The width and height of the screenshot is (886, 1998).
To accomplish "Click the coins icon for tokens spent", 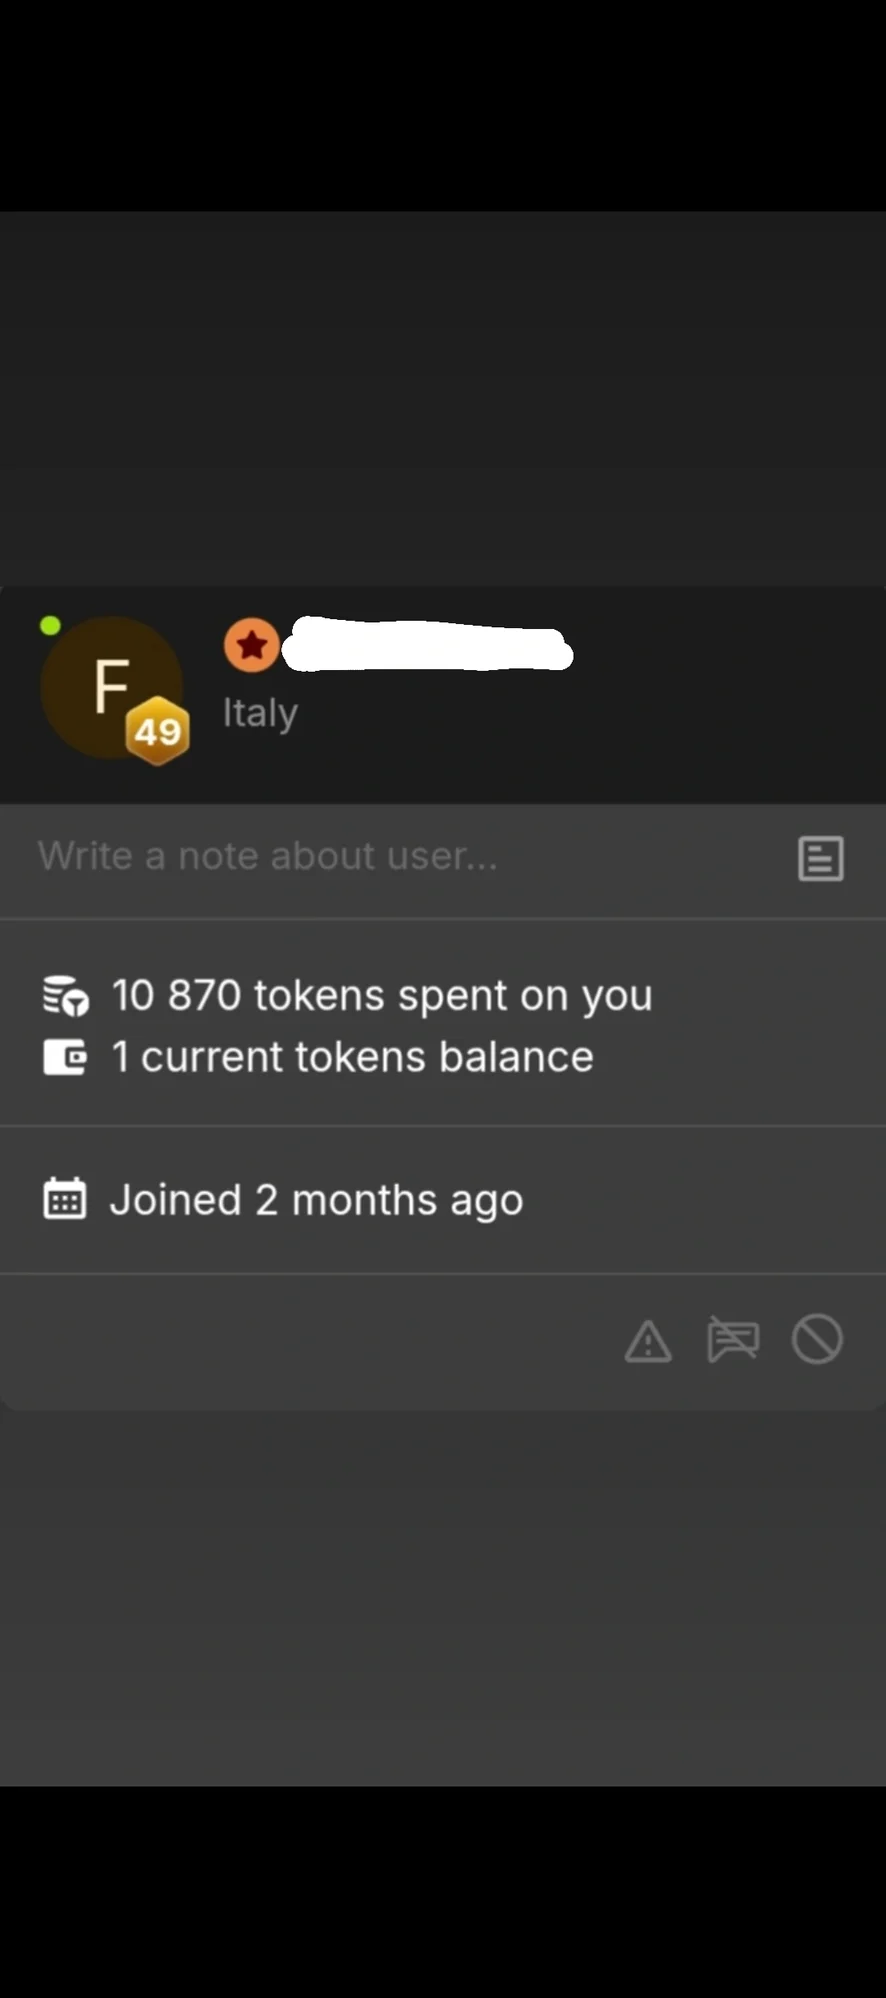I will point(66,996).
